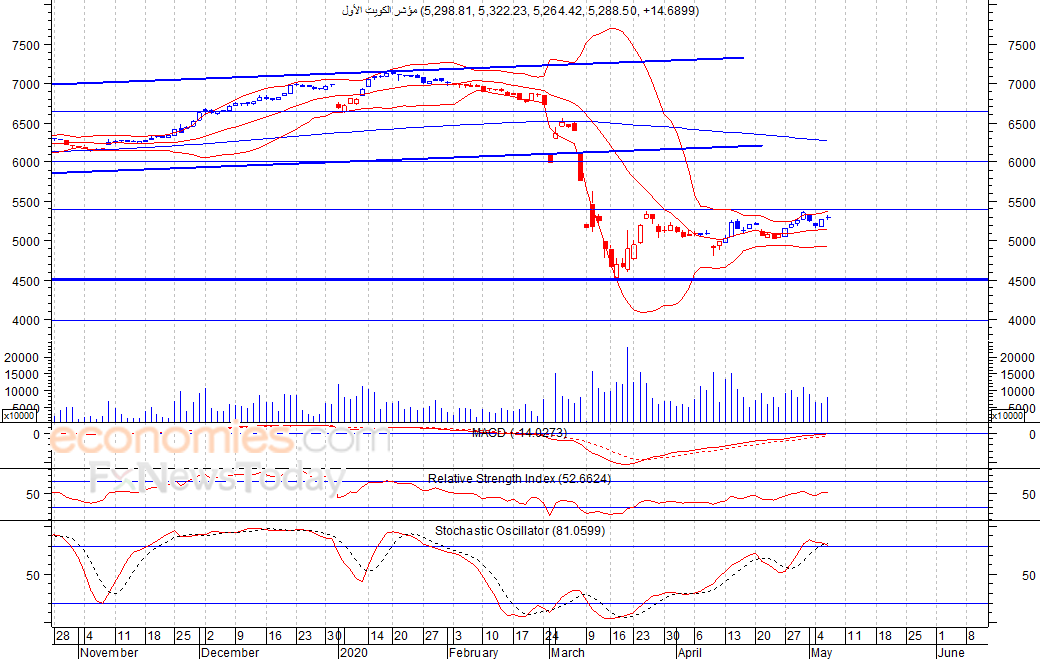The image size is (1040, 659).
Task: Click the tallest volume bar in mid-March
Action: pos(627,385)
